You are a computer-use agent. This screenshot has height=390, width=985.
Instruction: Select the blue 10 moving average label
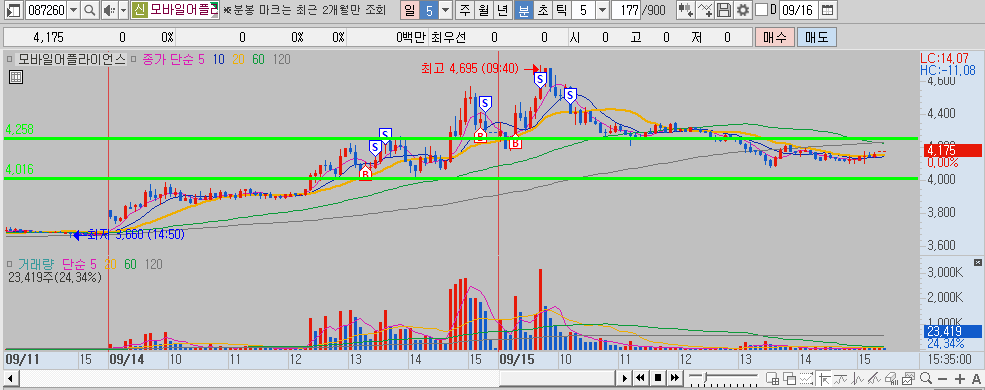pyautogui.click(x=219, y=59)
